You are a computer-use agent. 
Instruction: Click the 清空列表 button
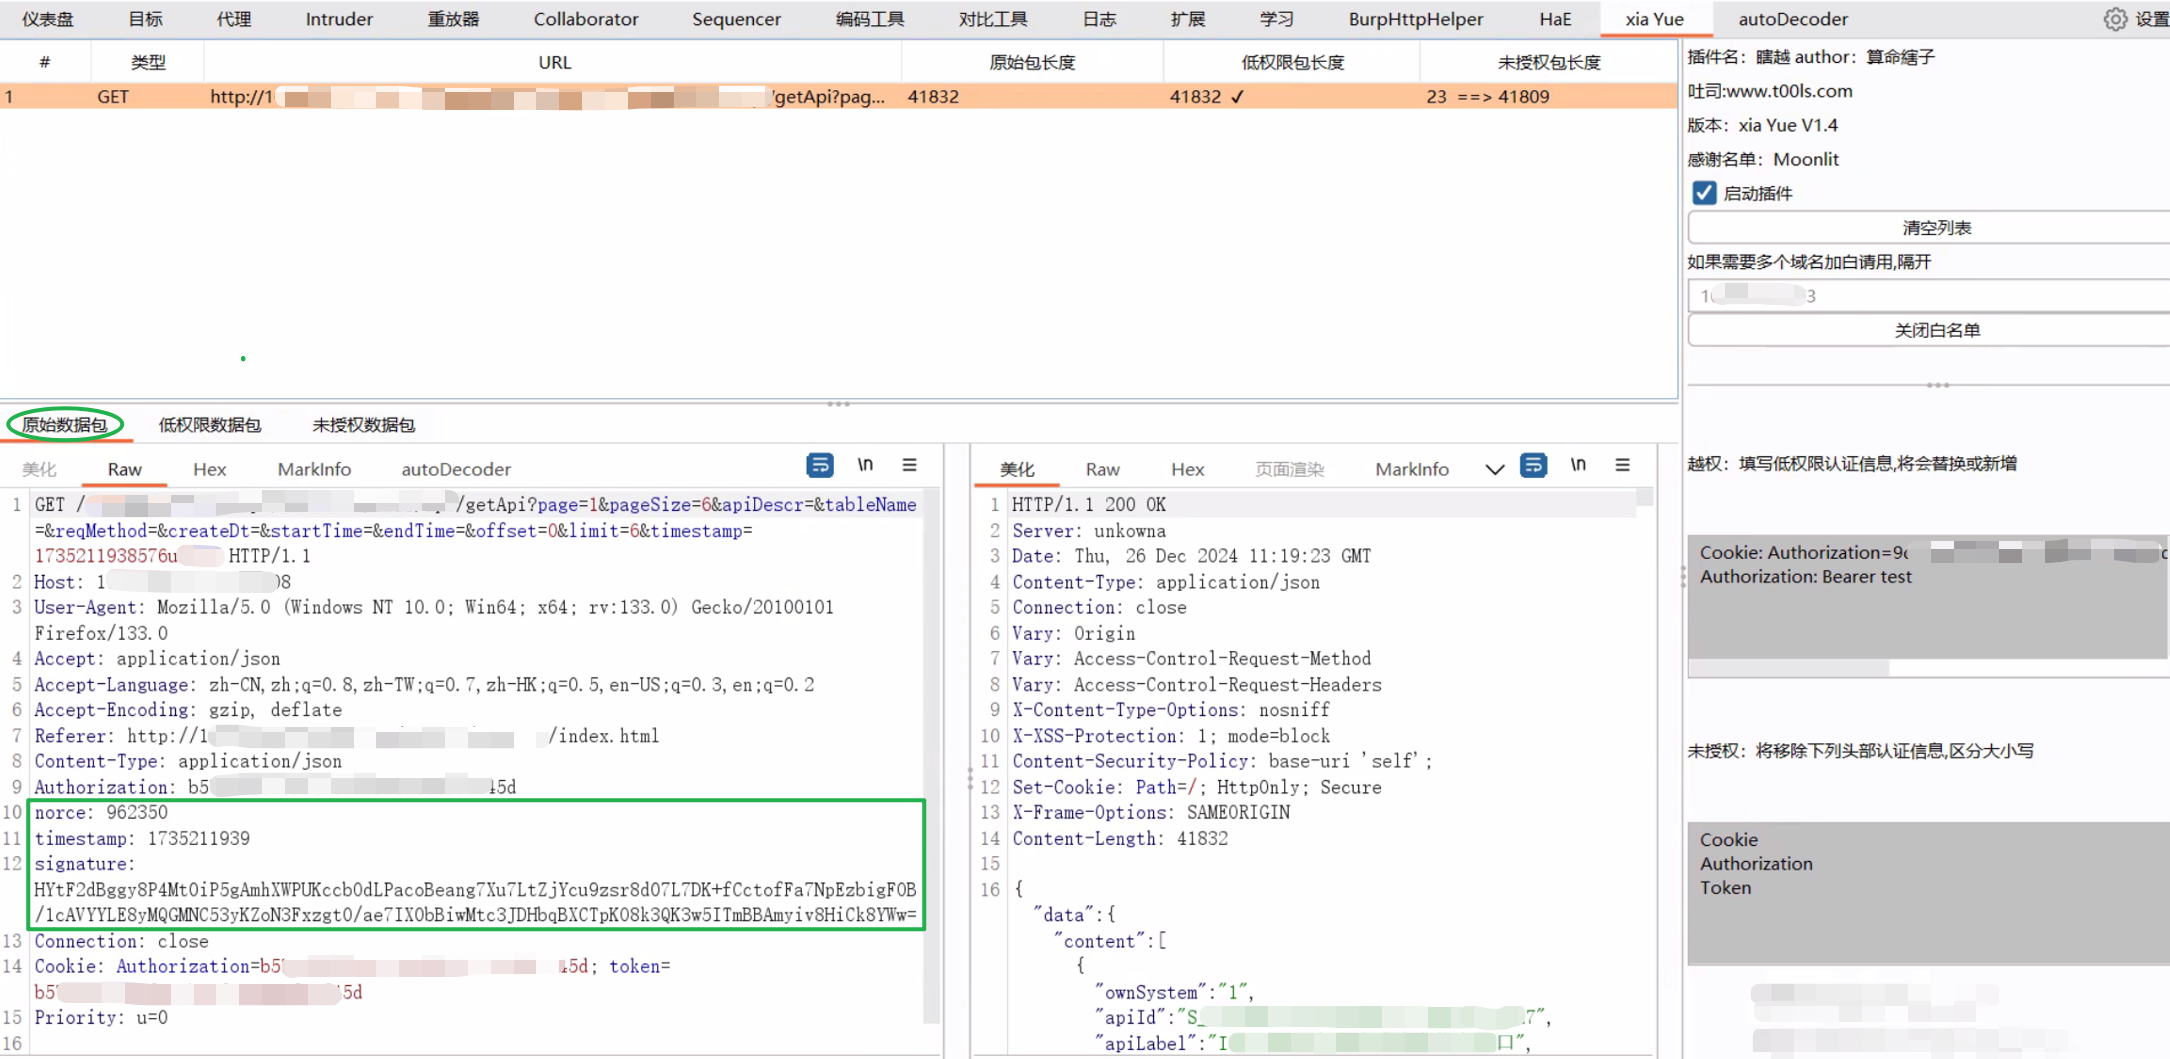[1936, 228]
